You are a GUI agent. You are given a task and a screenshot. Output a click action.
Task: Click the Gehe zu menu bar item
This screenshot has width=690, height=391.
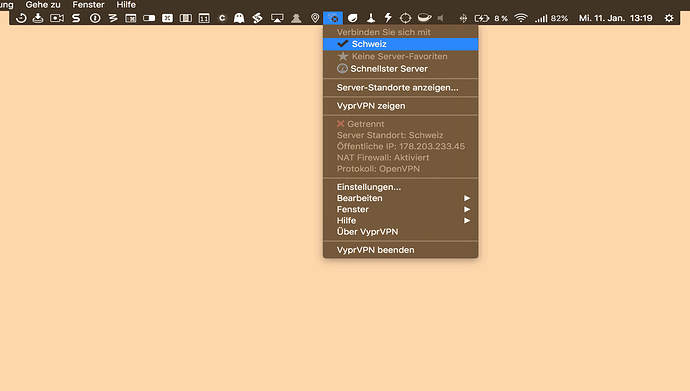click(43, 5)
